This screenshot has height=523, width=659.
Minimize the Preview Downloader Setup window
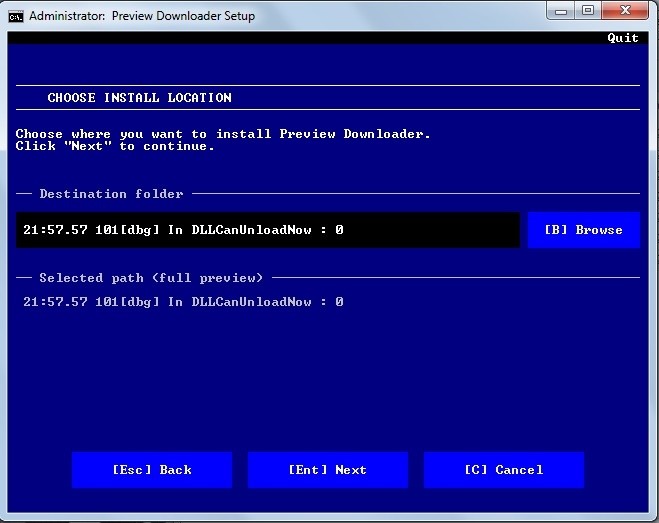click(561, 11)
